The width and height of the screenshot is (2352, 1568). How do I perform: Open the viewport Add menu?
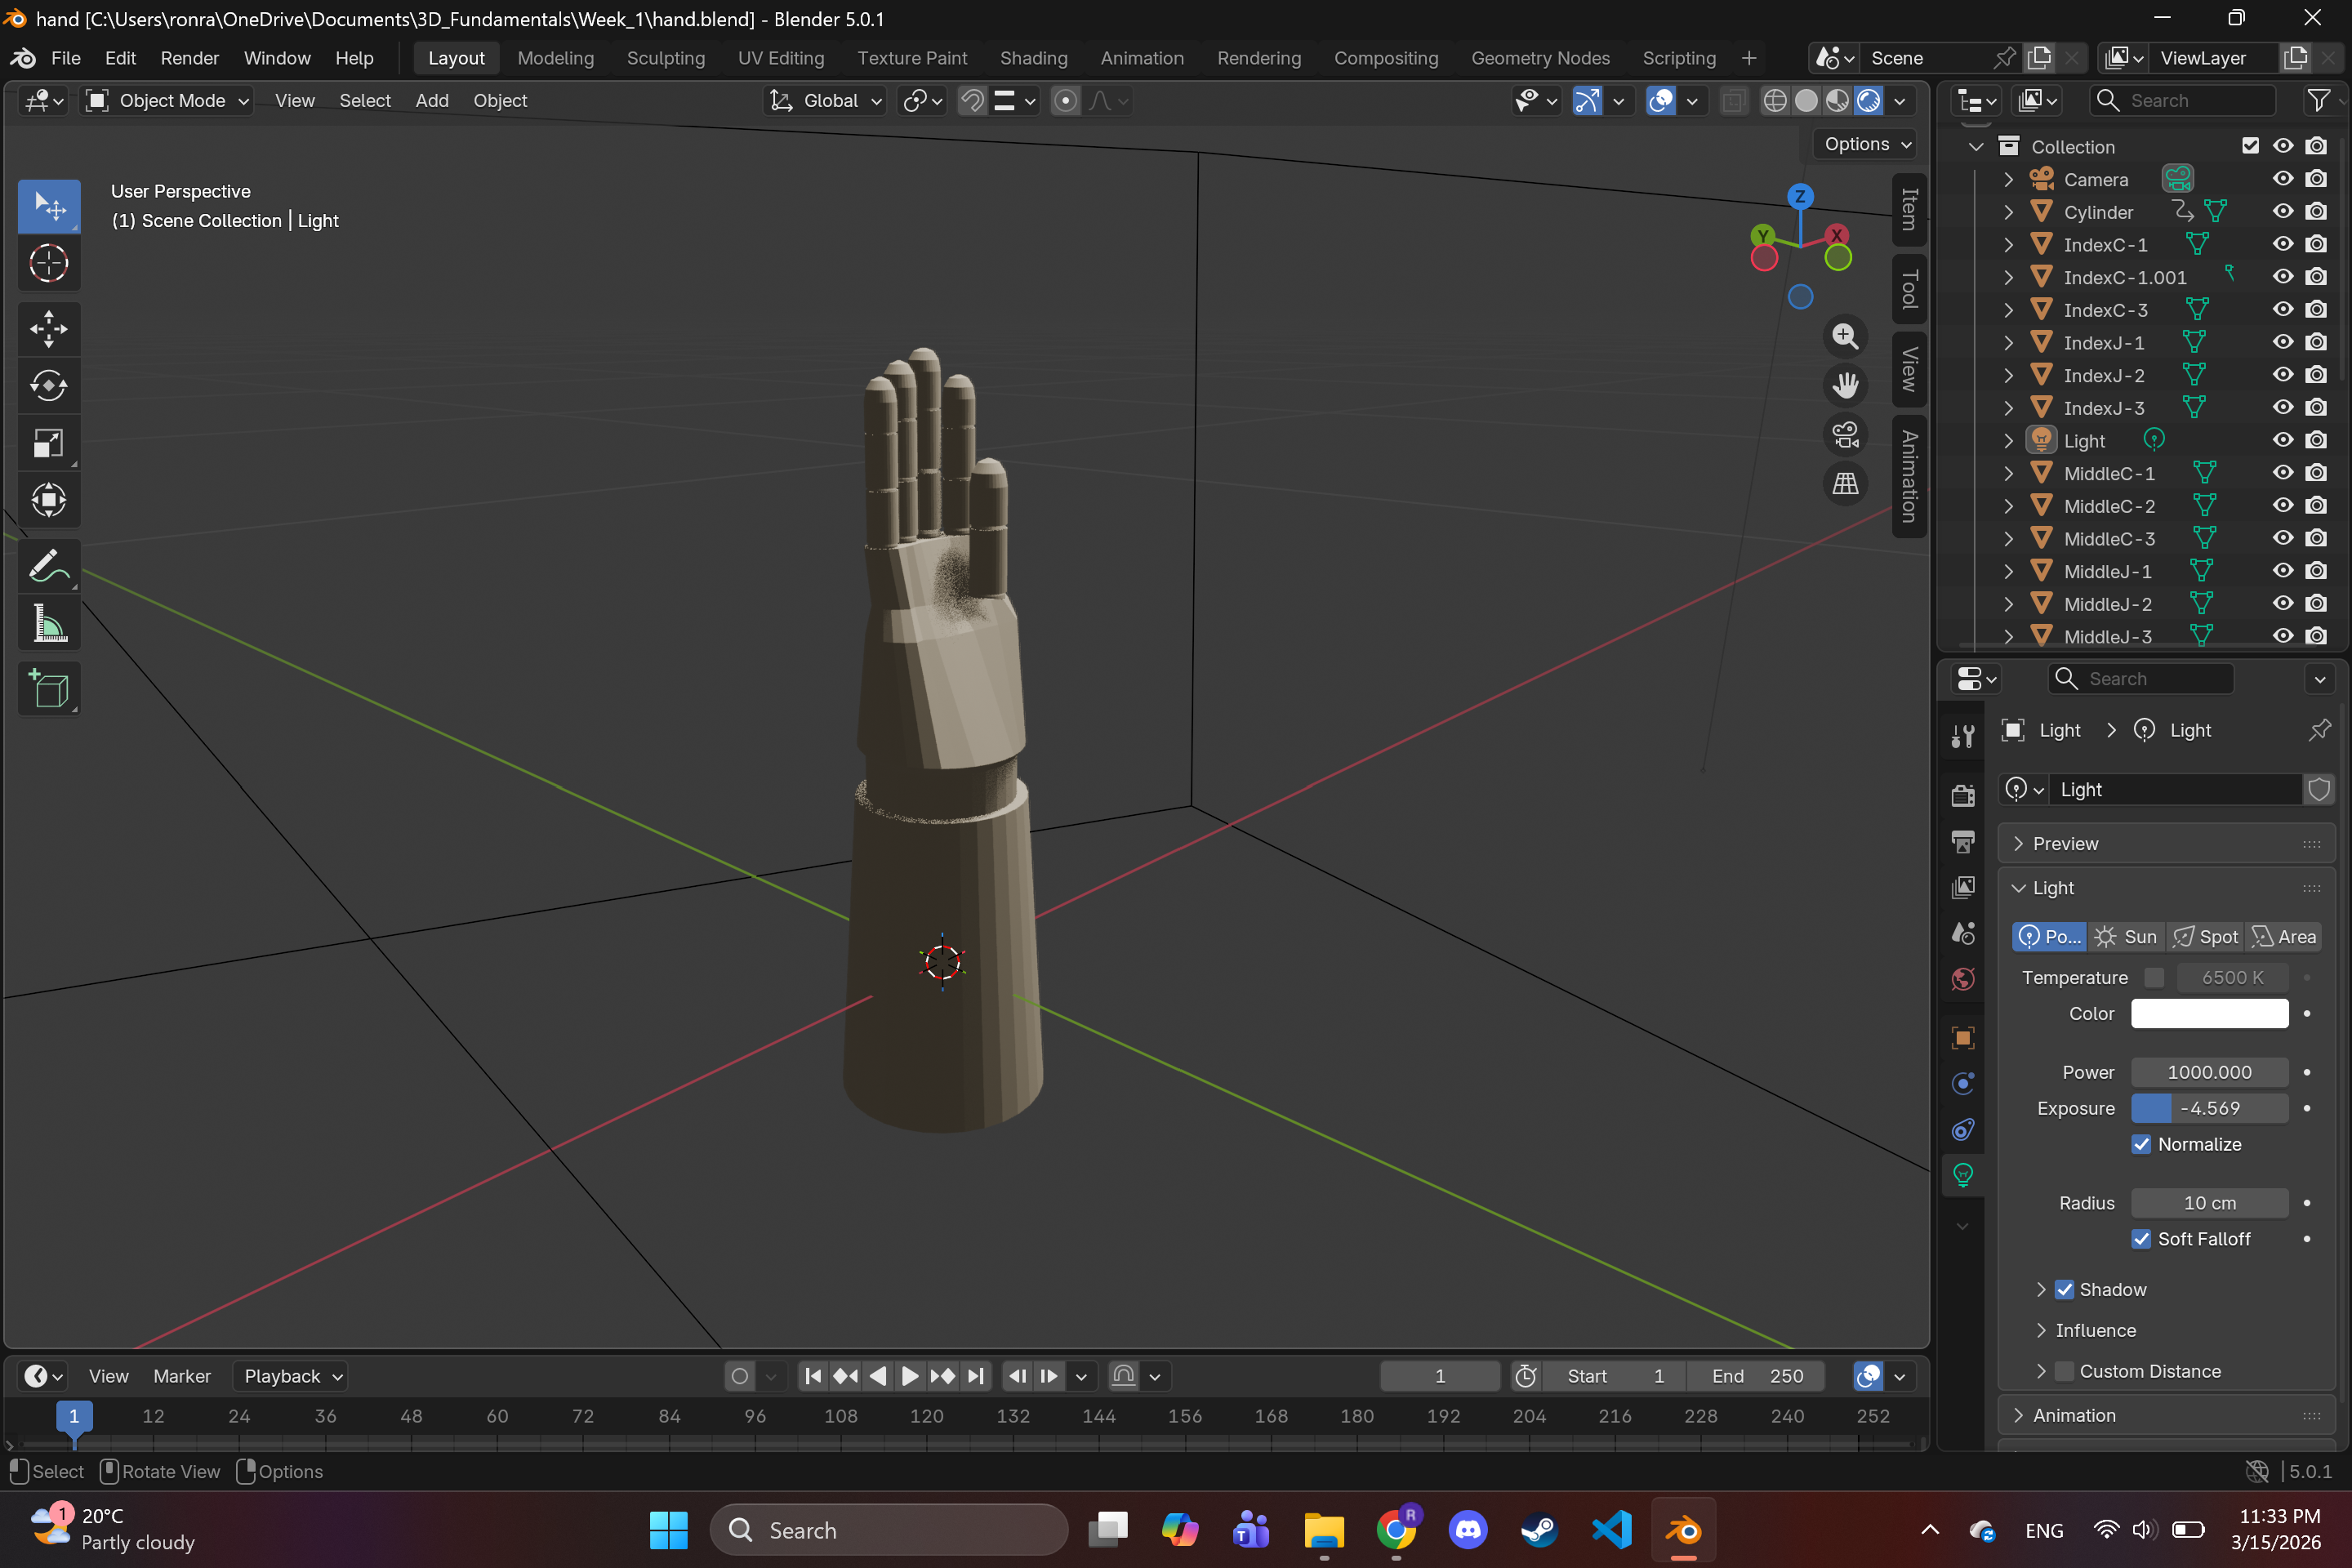[432, 101]
